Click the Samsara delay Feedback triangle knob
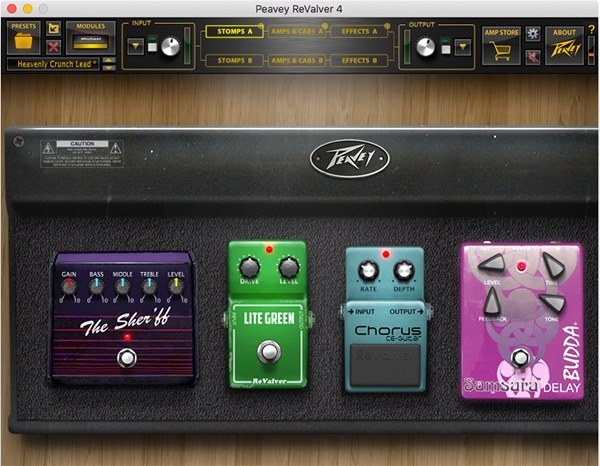Viewport: 600px width, 466px height. 492,301
